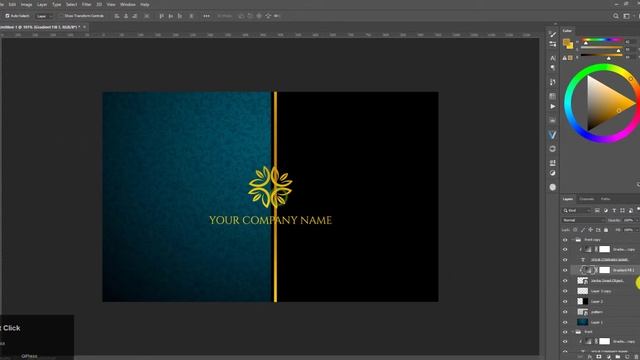Viewport: 640px width, 360px height.
Task: Filter layers by pixel layer icon
Action: [x=597, y=211]
